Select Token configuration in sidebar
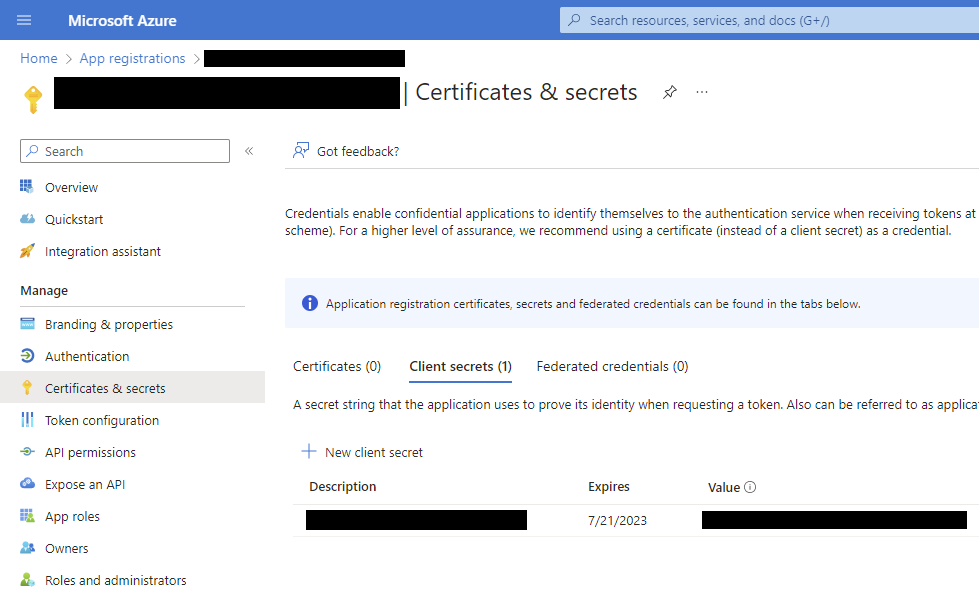Viewport: 979px width, 602px height. pos(102,420)
